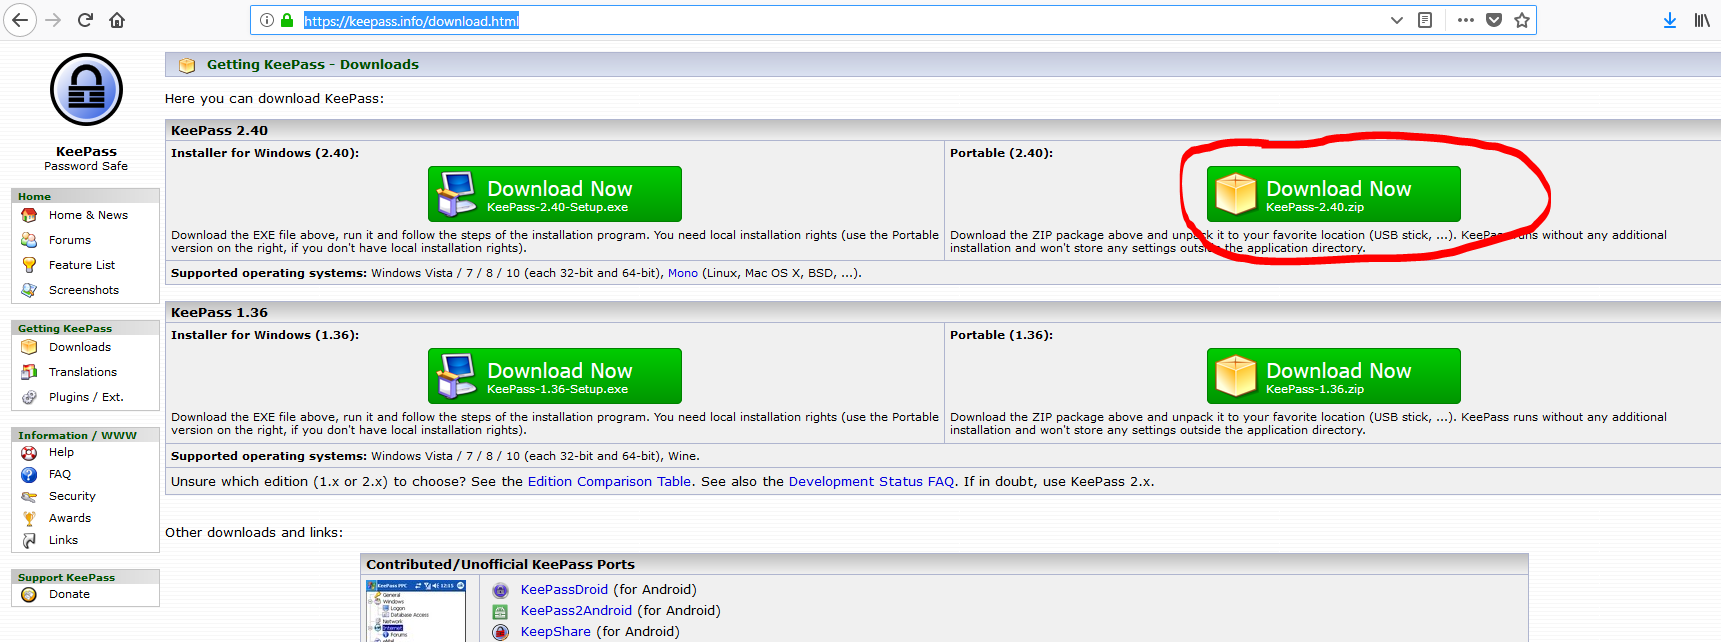
Task: Download the portable KeePass-1.36.zip
Action: tap(1334, 376)
